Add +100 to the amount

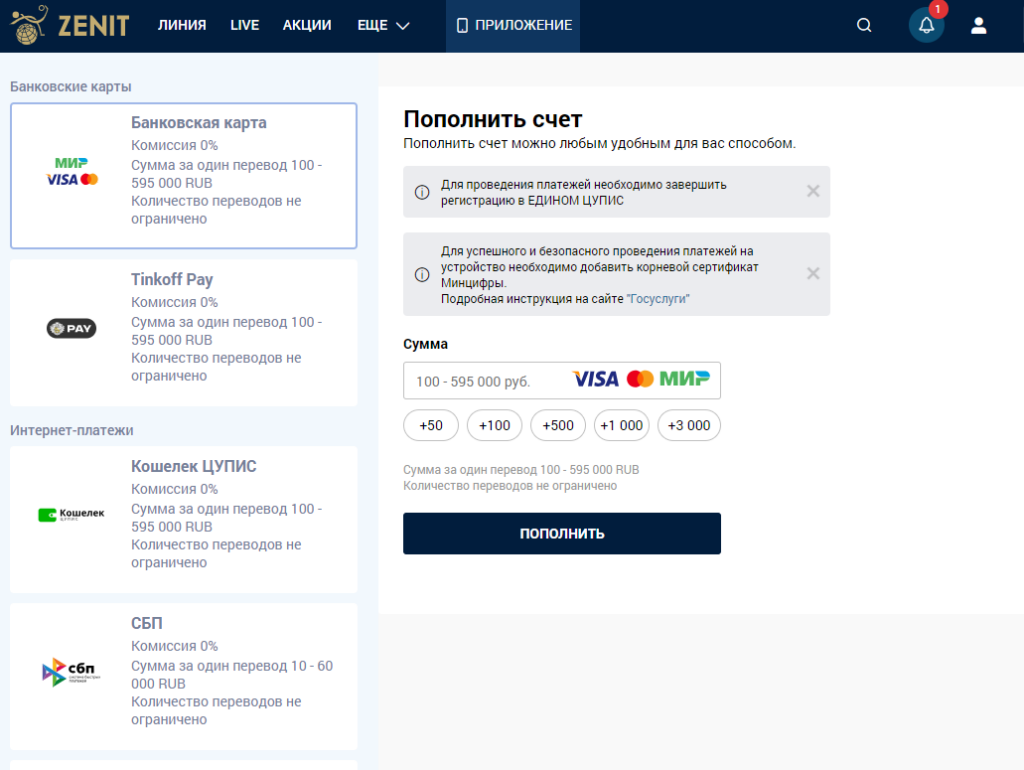click(494, 426)
